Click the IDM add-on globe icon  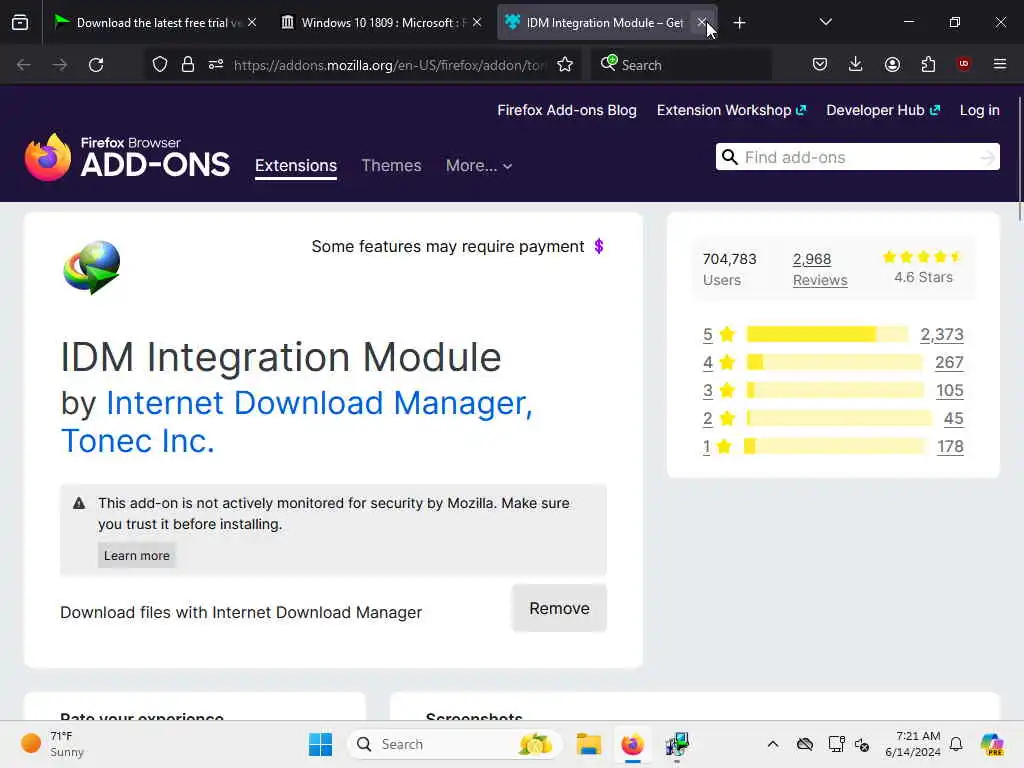(91, 267)
